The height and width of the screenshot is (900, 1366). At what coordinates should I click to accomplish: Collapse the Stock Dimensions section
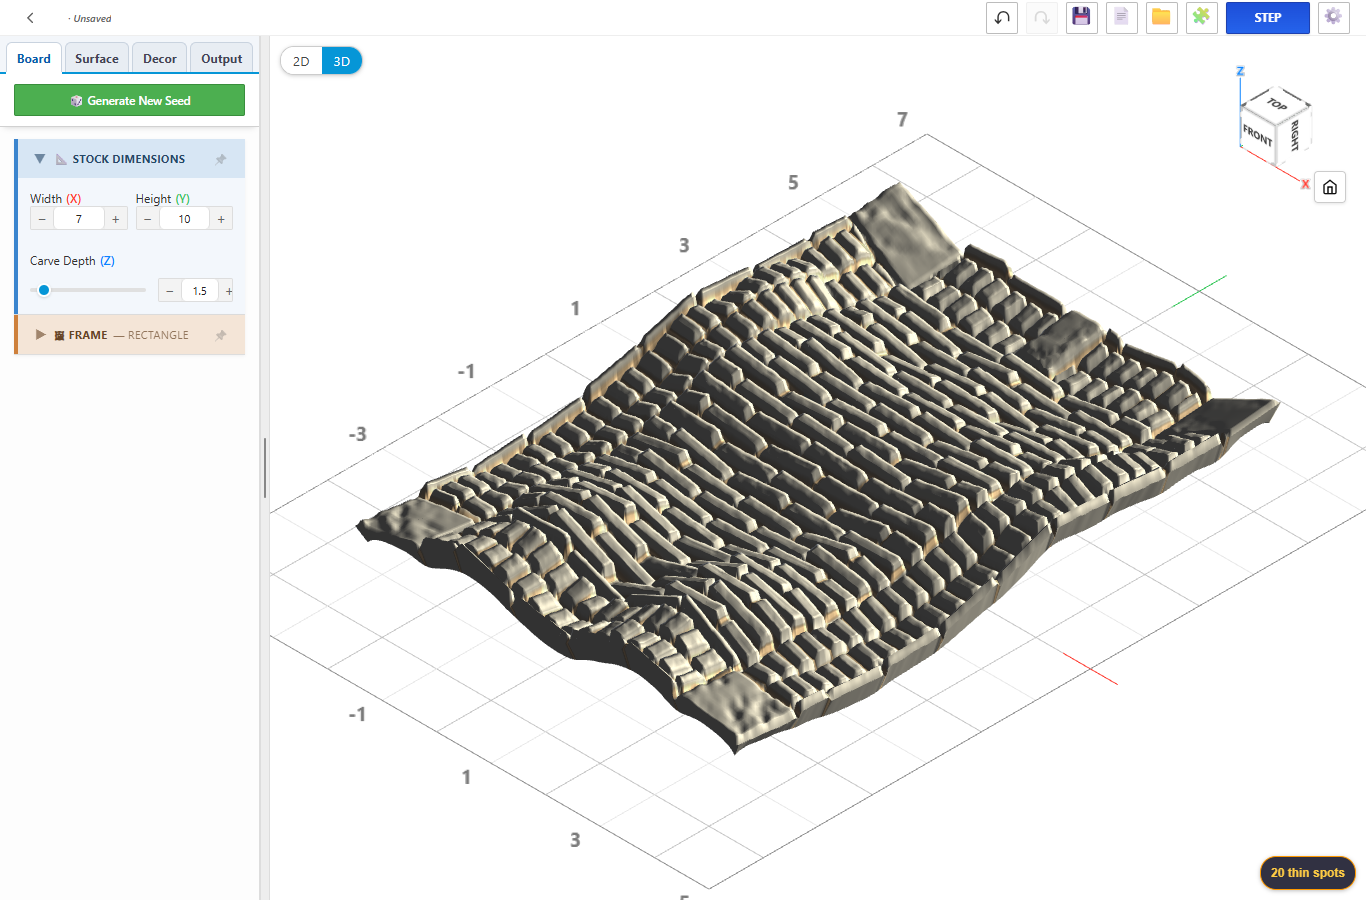coord(40,159)
